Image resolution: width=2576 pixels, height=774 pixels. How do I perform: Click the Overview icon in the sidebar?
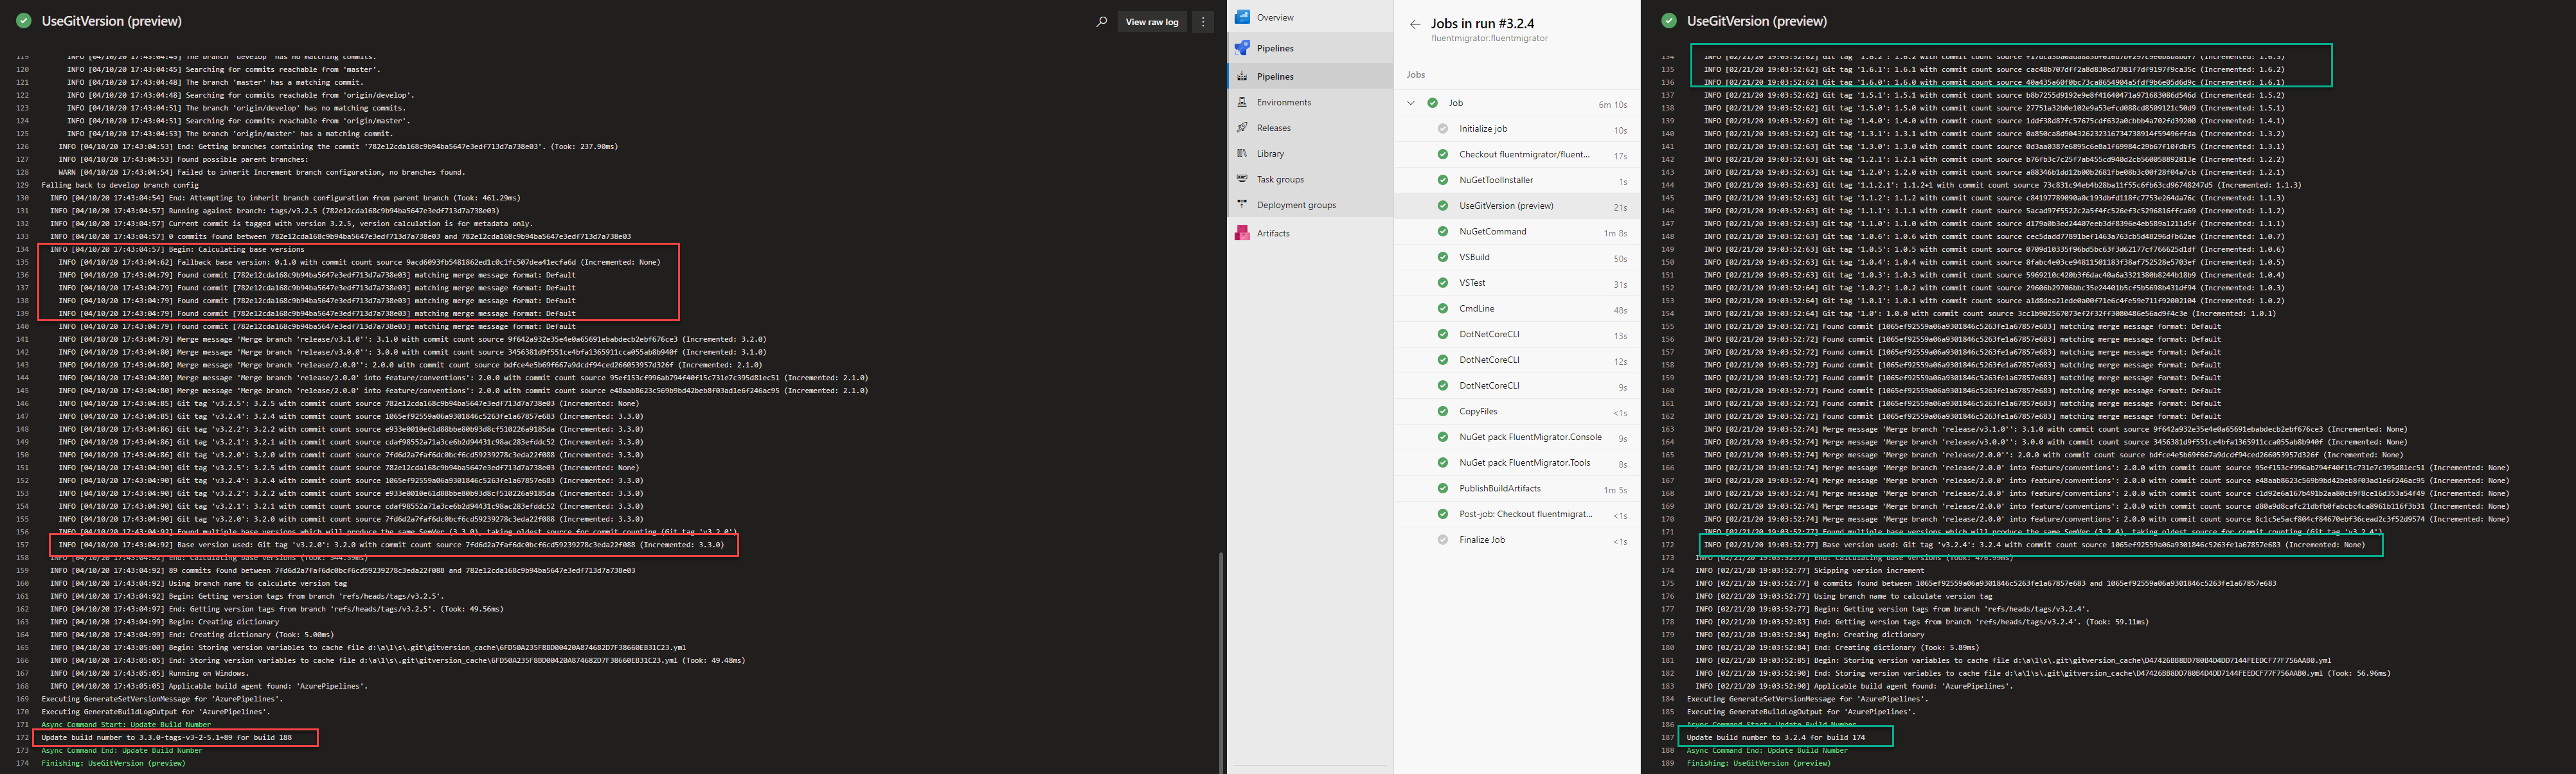(1242, 17)
